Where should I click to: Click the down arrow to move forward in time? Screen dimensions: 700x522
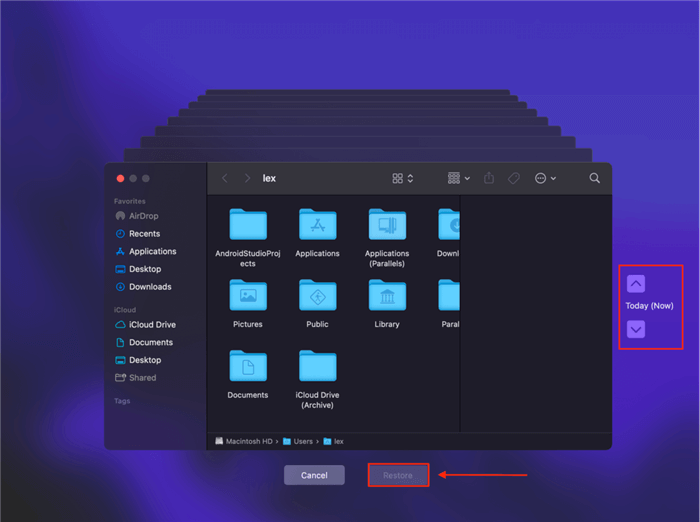(636, 328)
